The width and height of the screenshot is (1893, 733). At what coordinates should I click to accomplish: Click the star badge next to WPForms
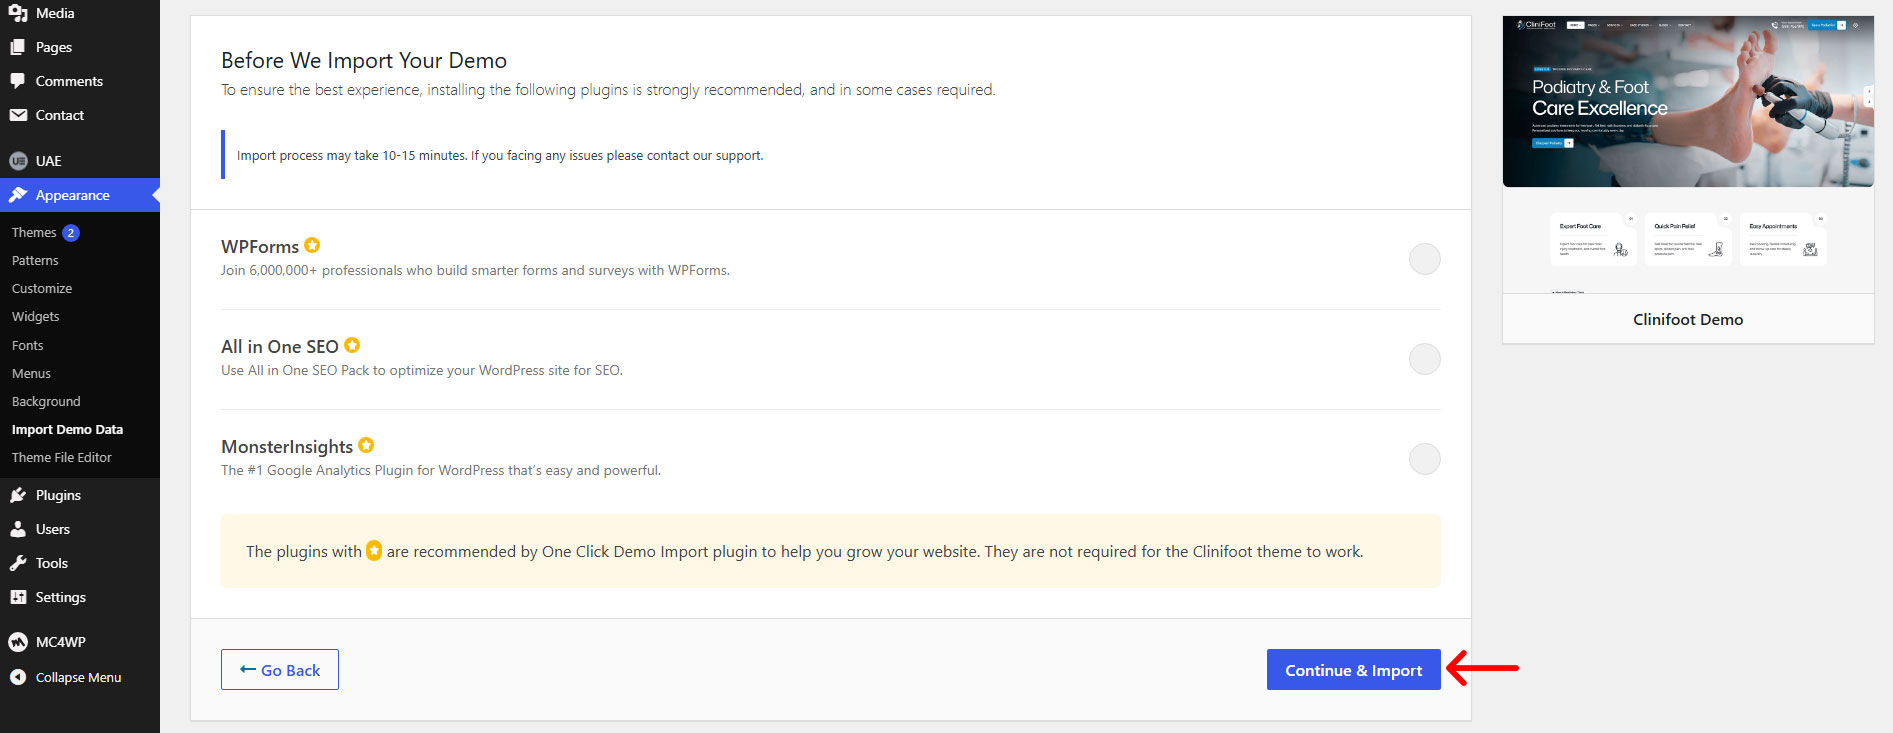312,245
